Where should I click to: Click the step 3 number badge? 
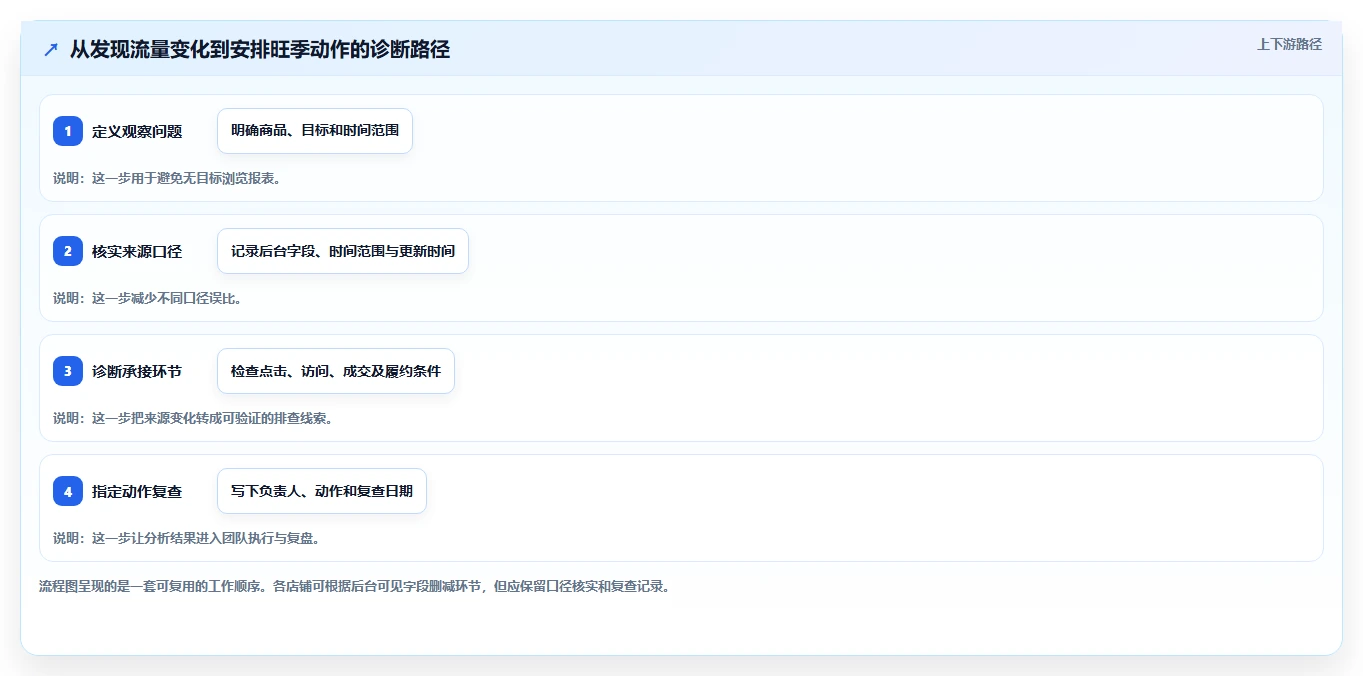(x=68, y=371)
